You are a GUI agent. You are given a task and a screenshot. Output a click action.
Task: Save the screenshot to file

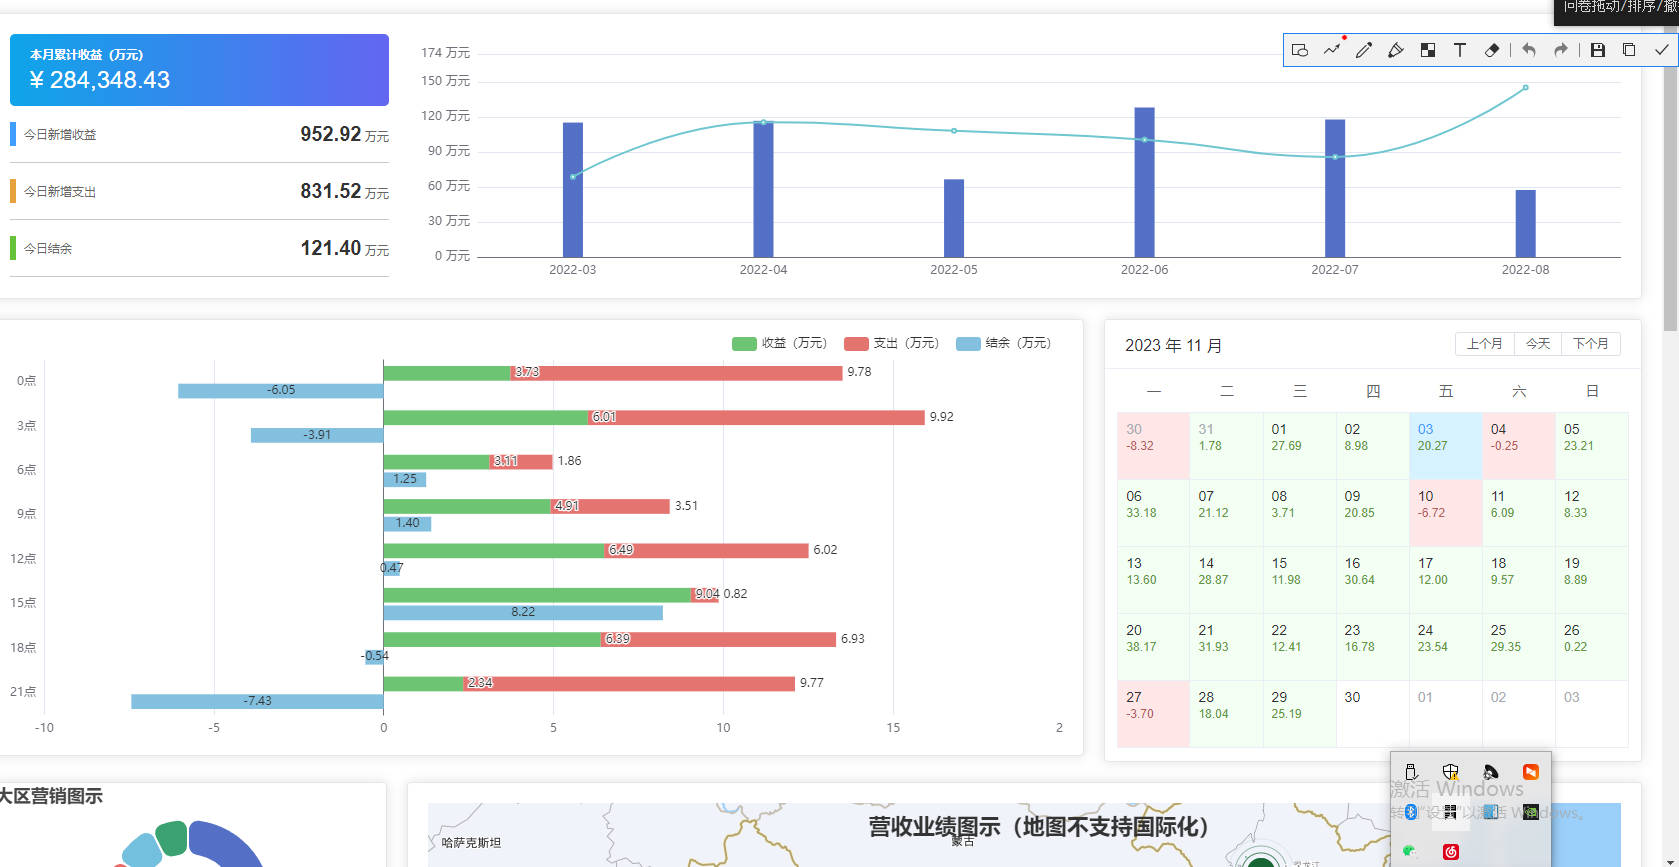tap(1598, 50)
